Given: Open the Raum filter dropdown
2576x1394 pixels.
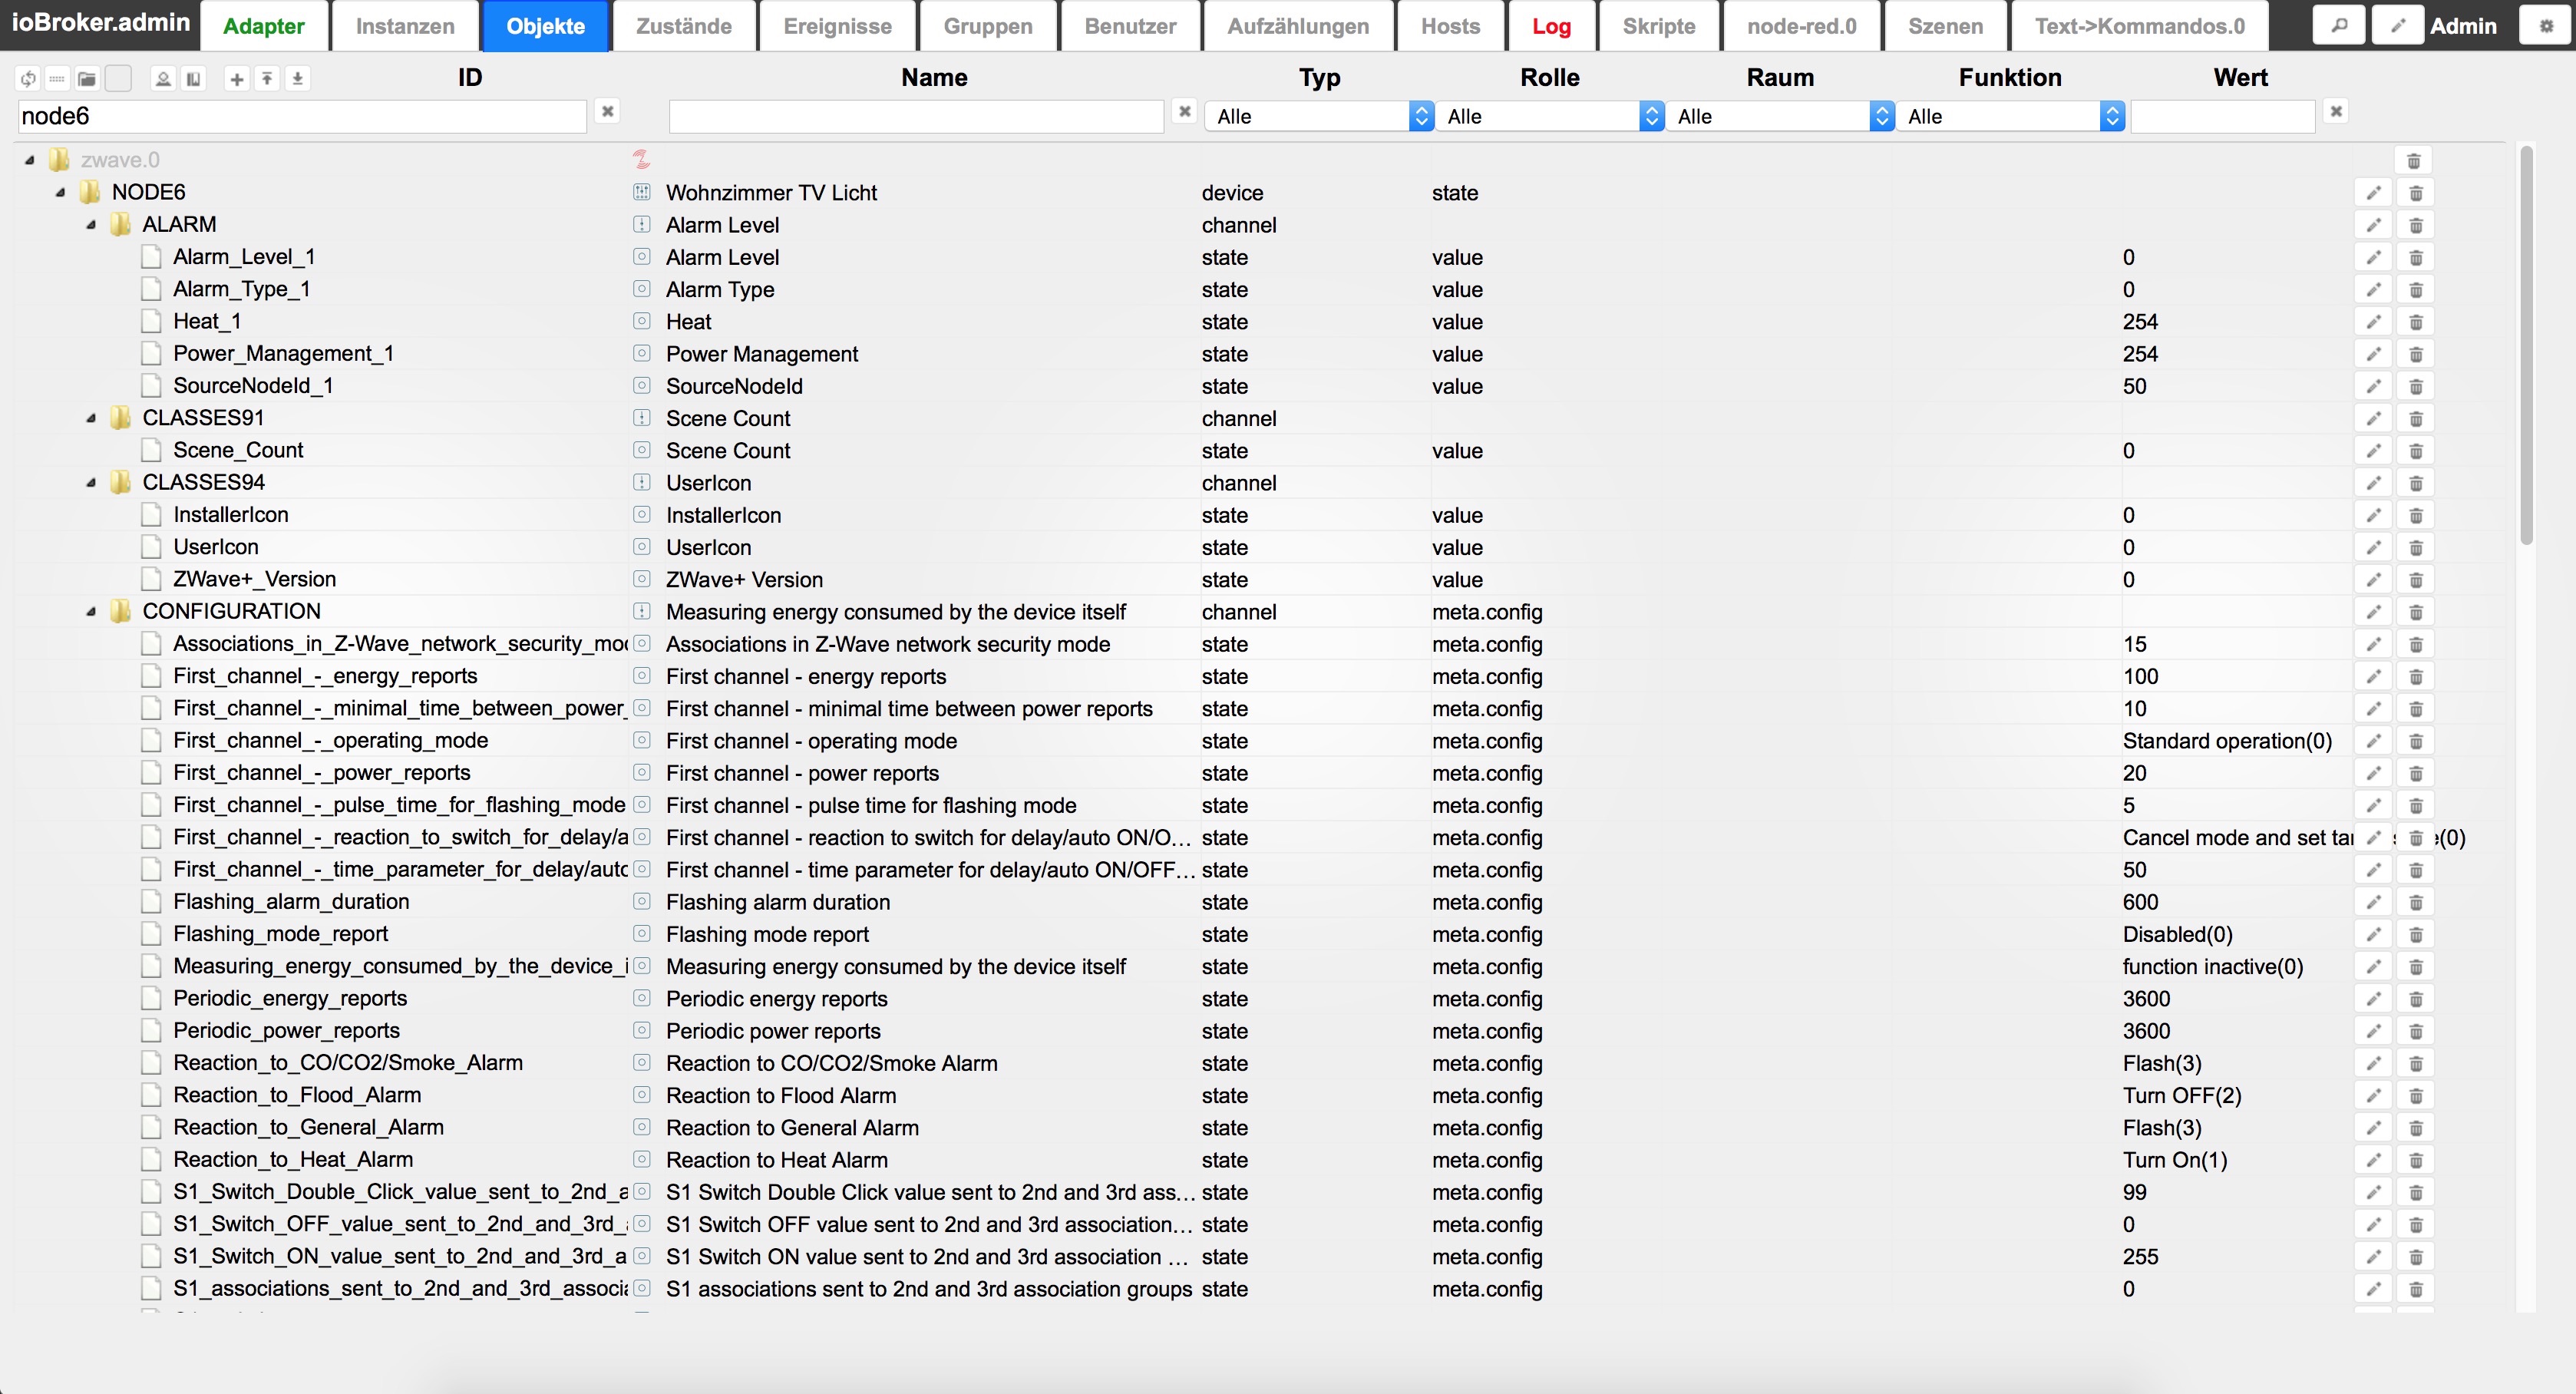Looking at the screenshot, I should 1779,117.
